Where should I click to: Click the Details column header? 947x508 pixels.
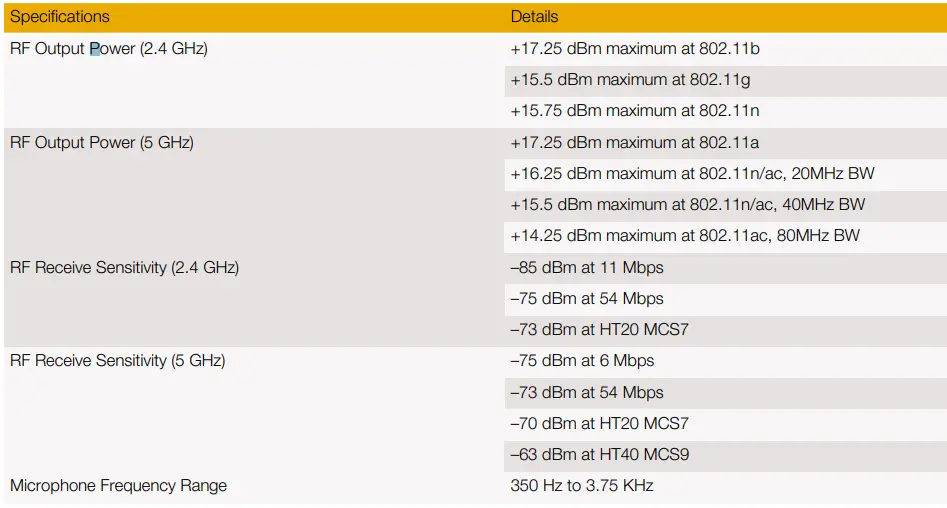pos(534,17)
